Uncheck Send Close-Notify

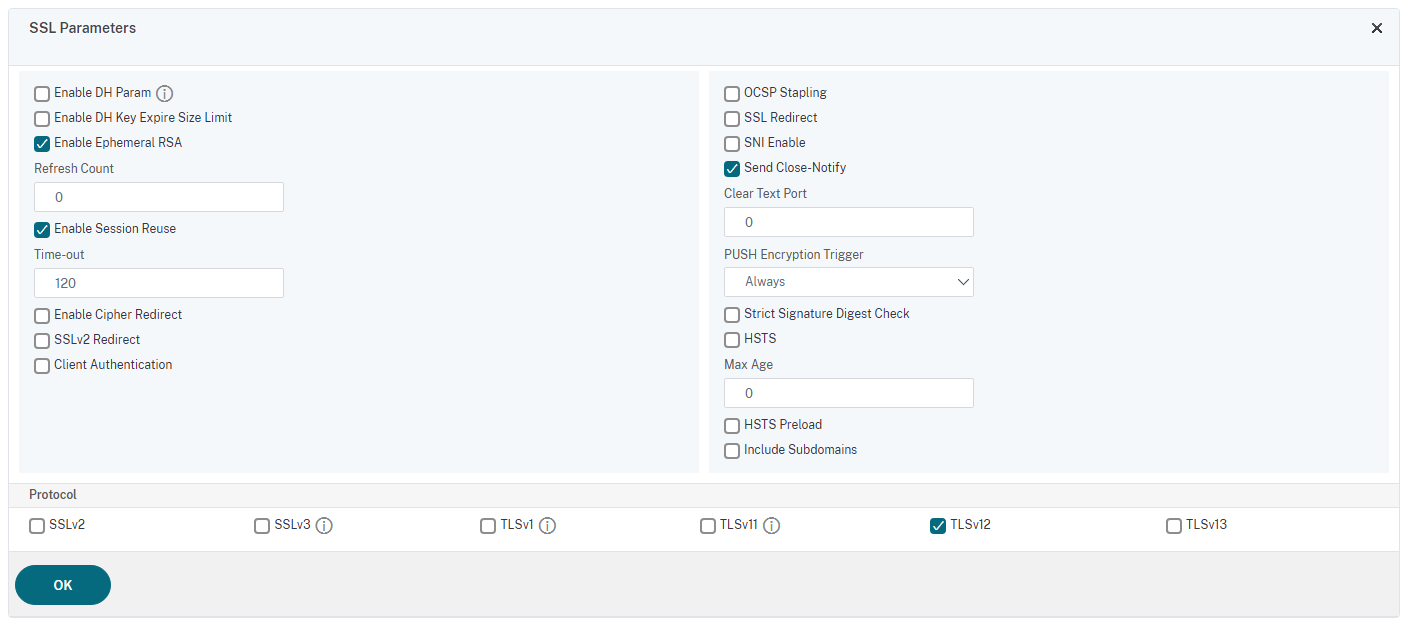click(x=732, y=169)
